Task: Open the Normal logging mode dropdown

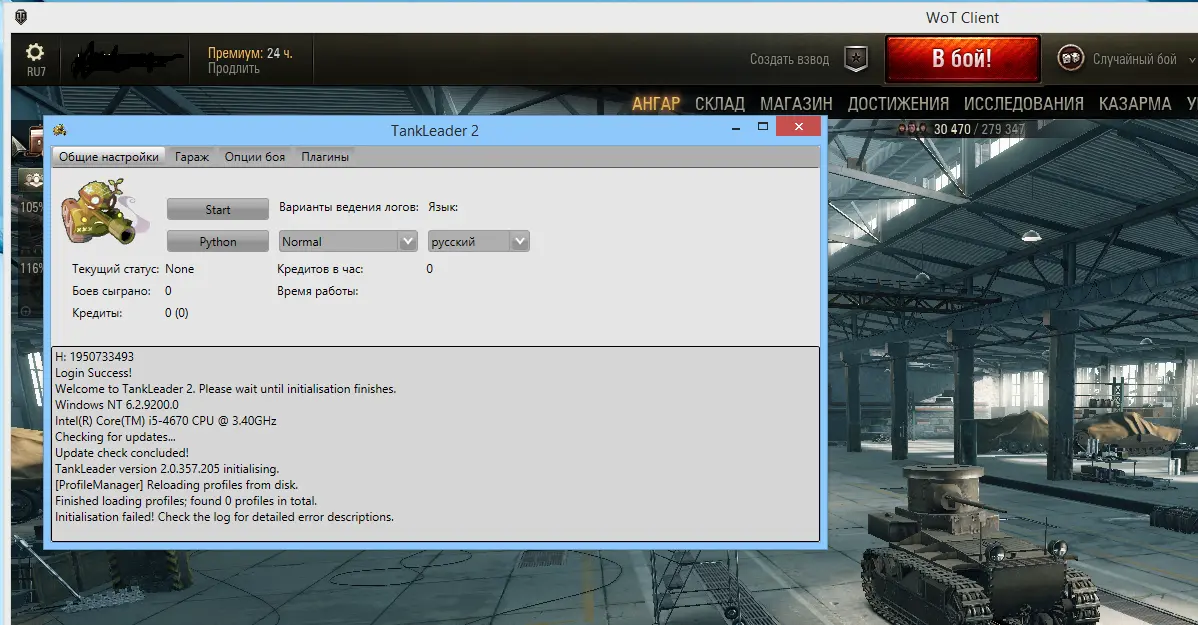Action: (x=348, y=241)
